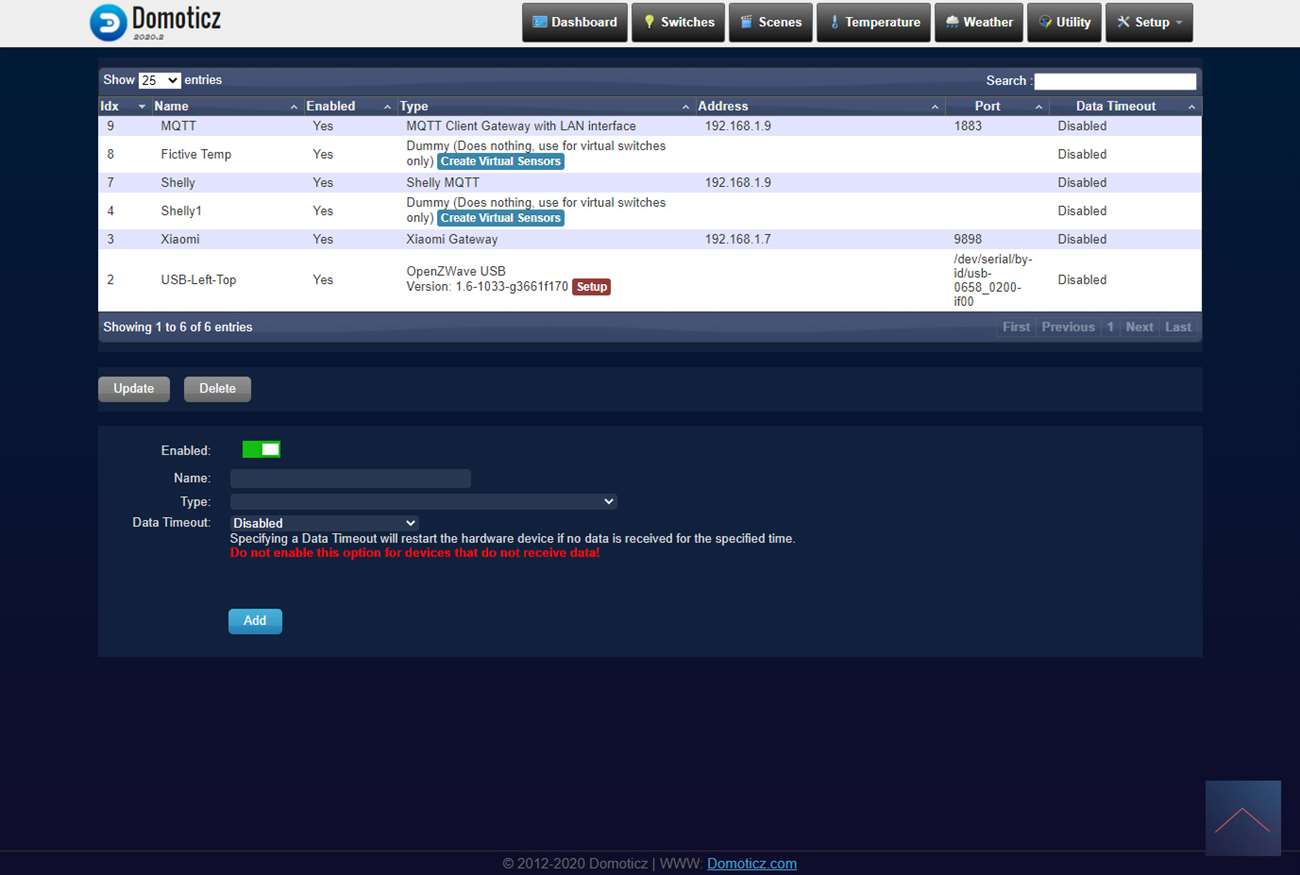Toggle the Enabled switch off
The width and height of the screenshot is (1300, 875).
261,450
